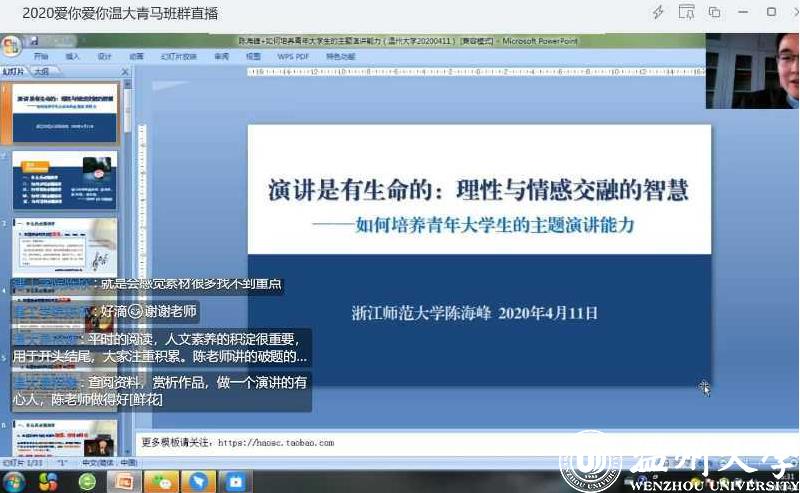Select the third slide thumbnail
The height and width of the screenshot is (493, 800).
point(65,248)
